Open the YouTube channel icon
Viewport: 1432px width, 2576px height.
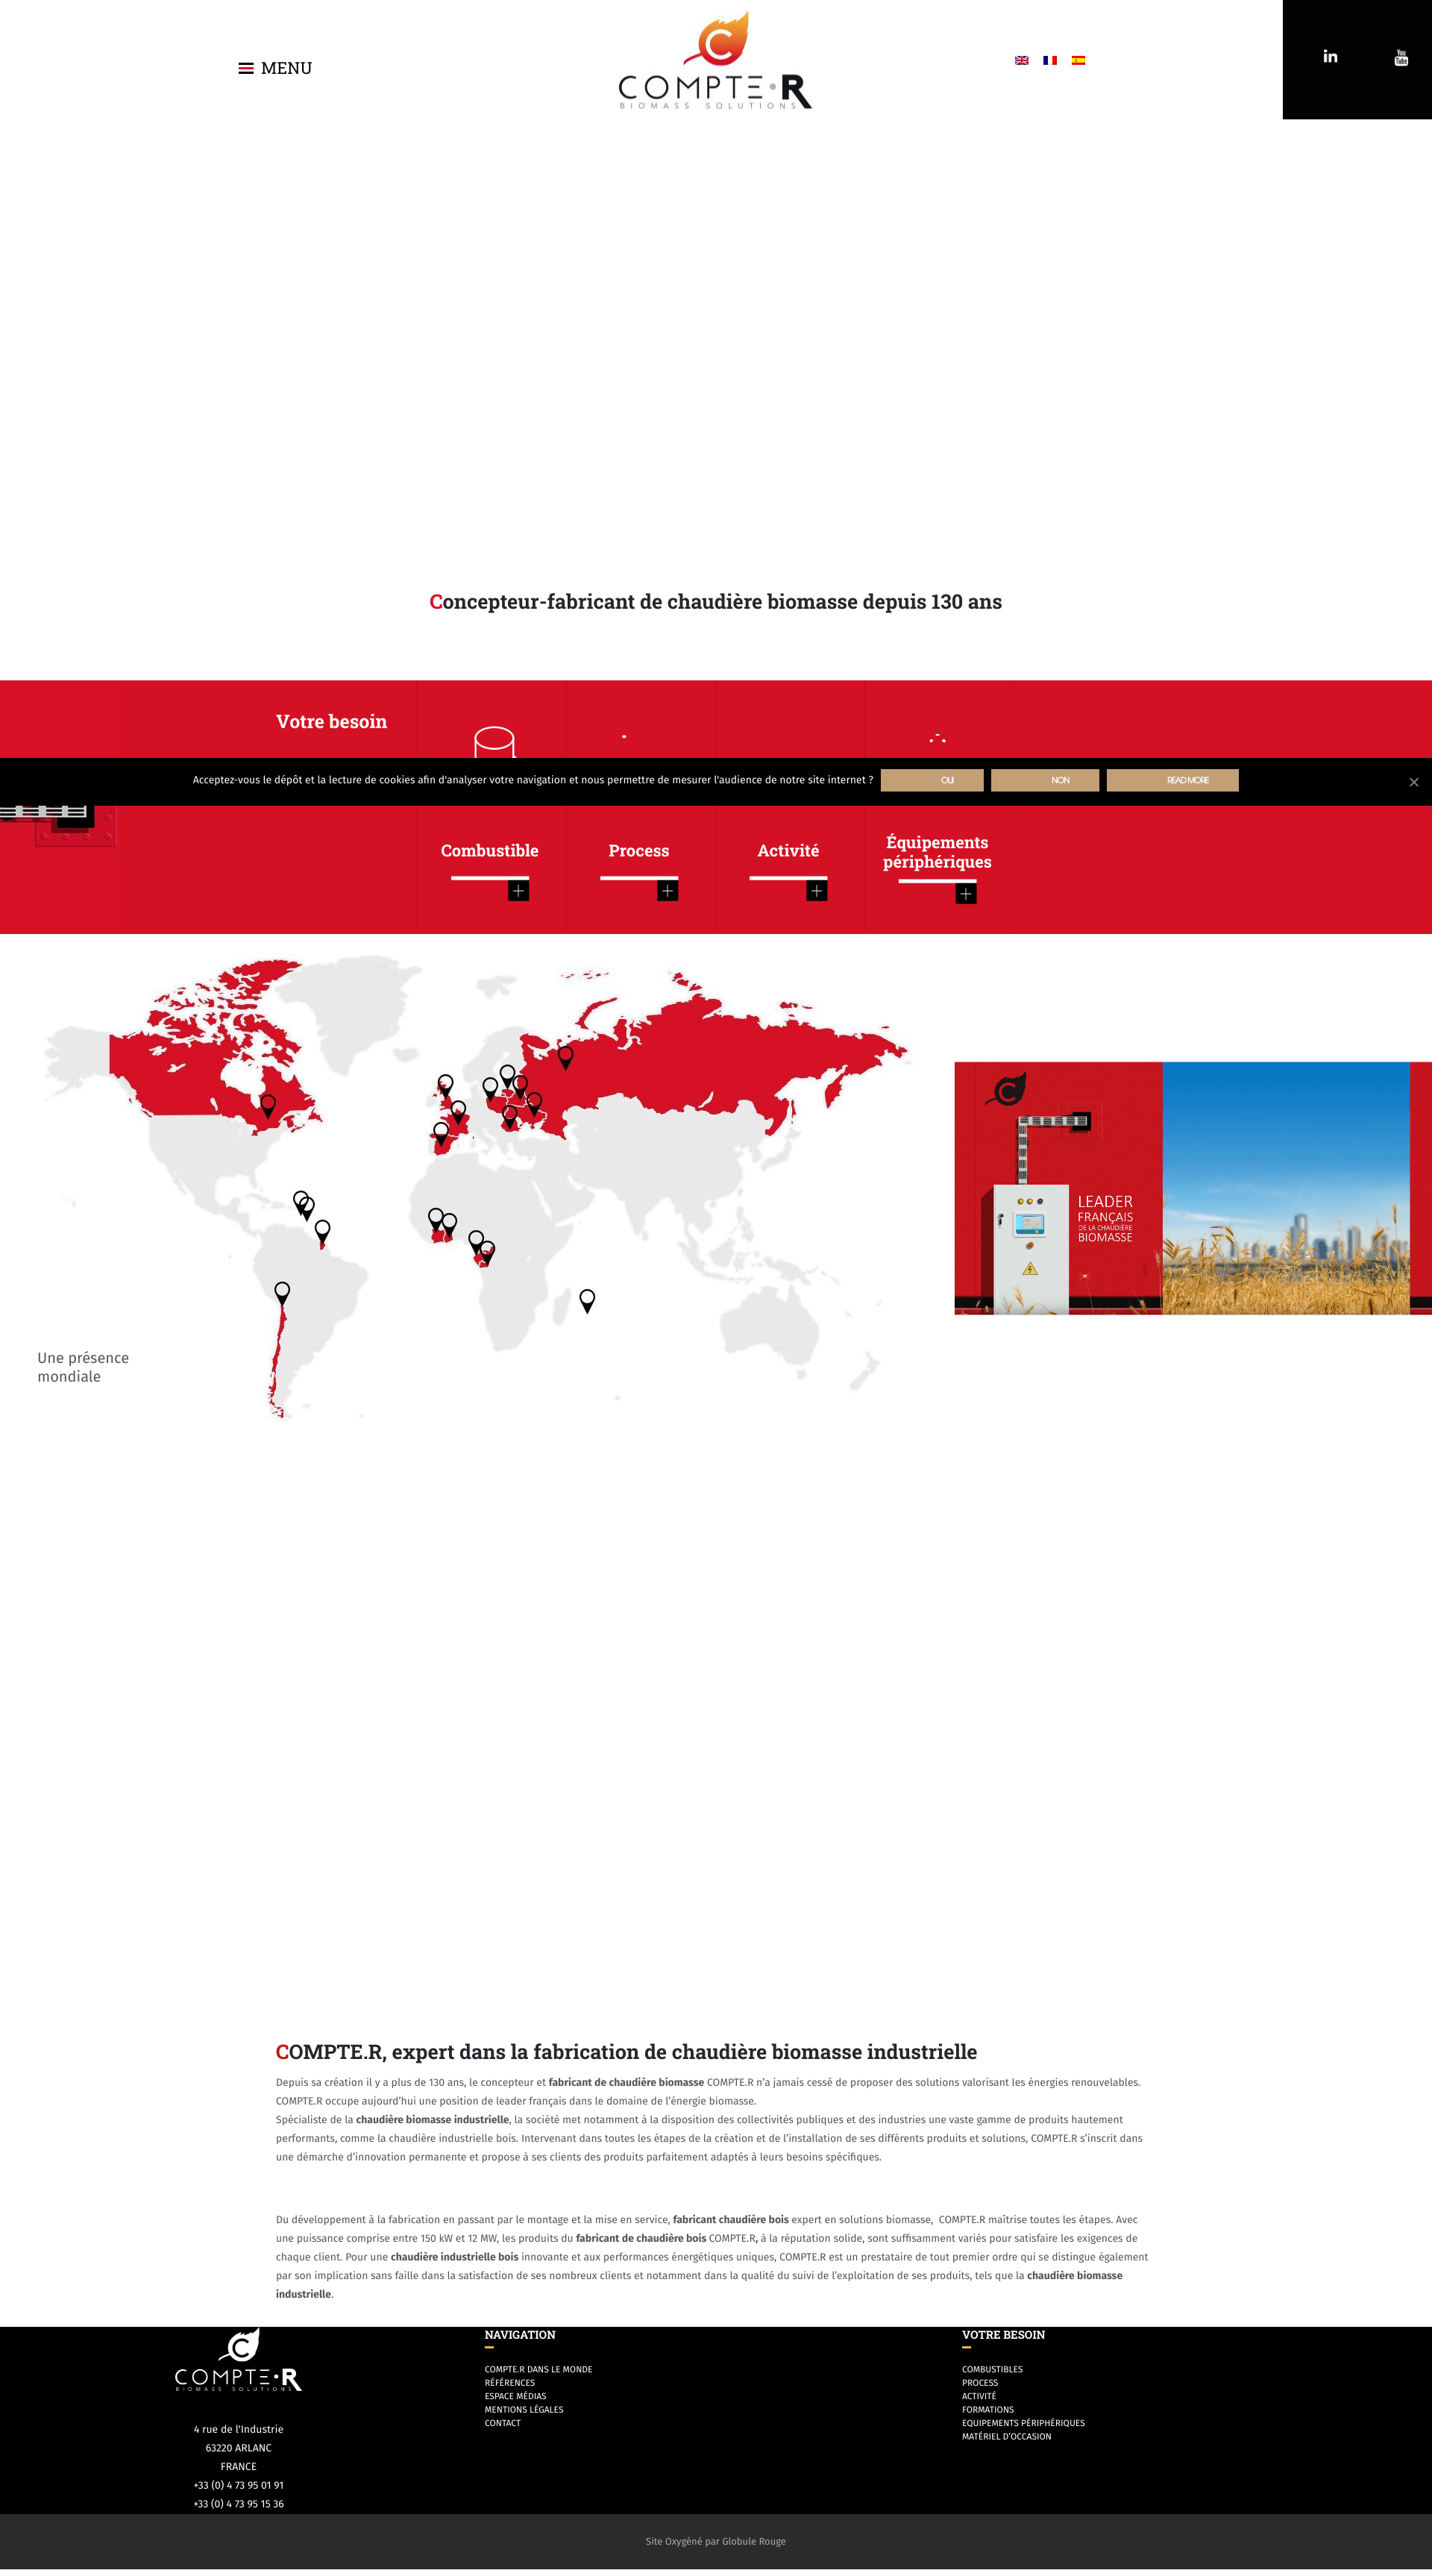click(1401, 57)
